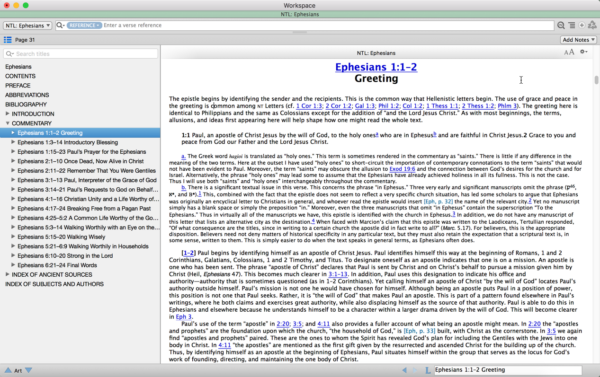Viewport: 600px width, 377px height.
Task: Toggle the table of contents sidebar icon
Action: tap(7, 40)
